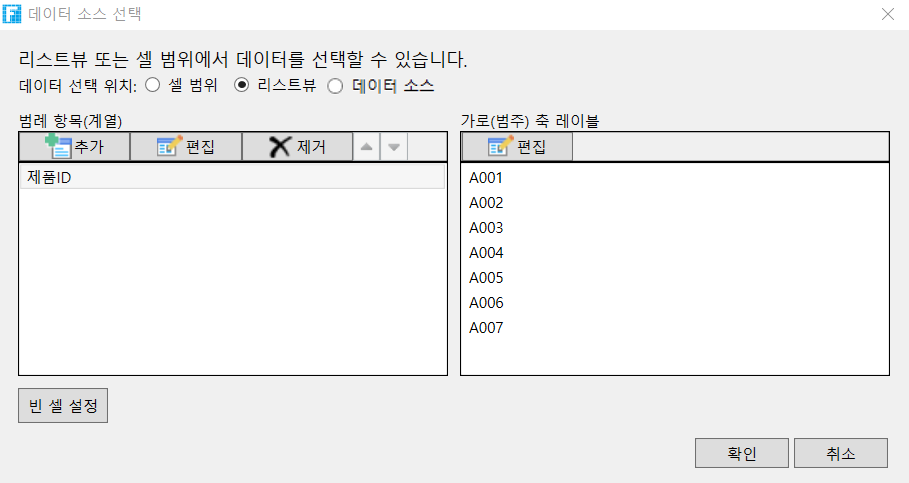This screenshot has width=909, height=483.
Task: Select axis label A007
Action: point(486,328)
